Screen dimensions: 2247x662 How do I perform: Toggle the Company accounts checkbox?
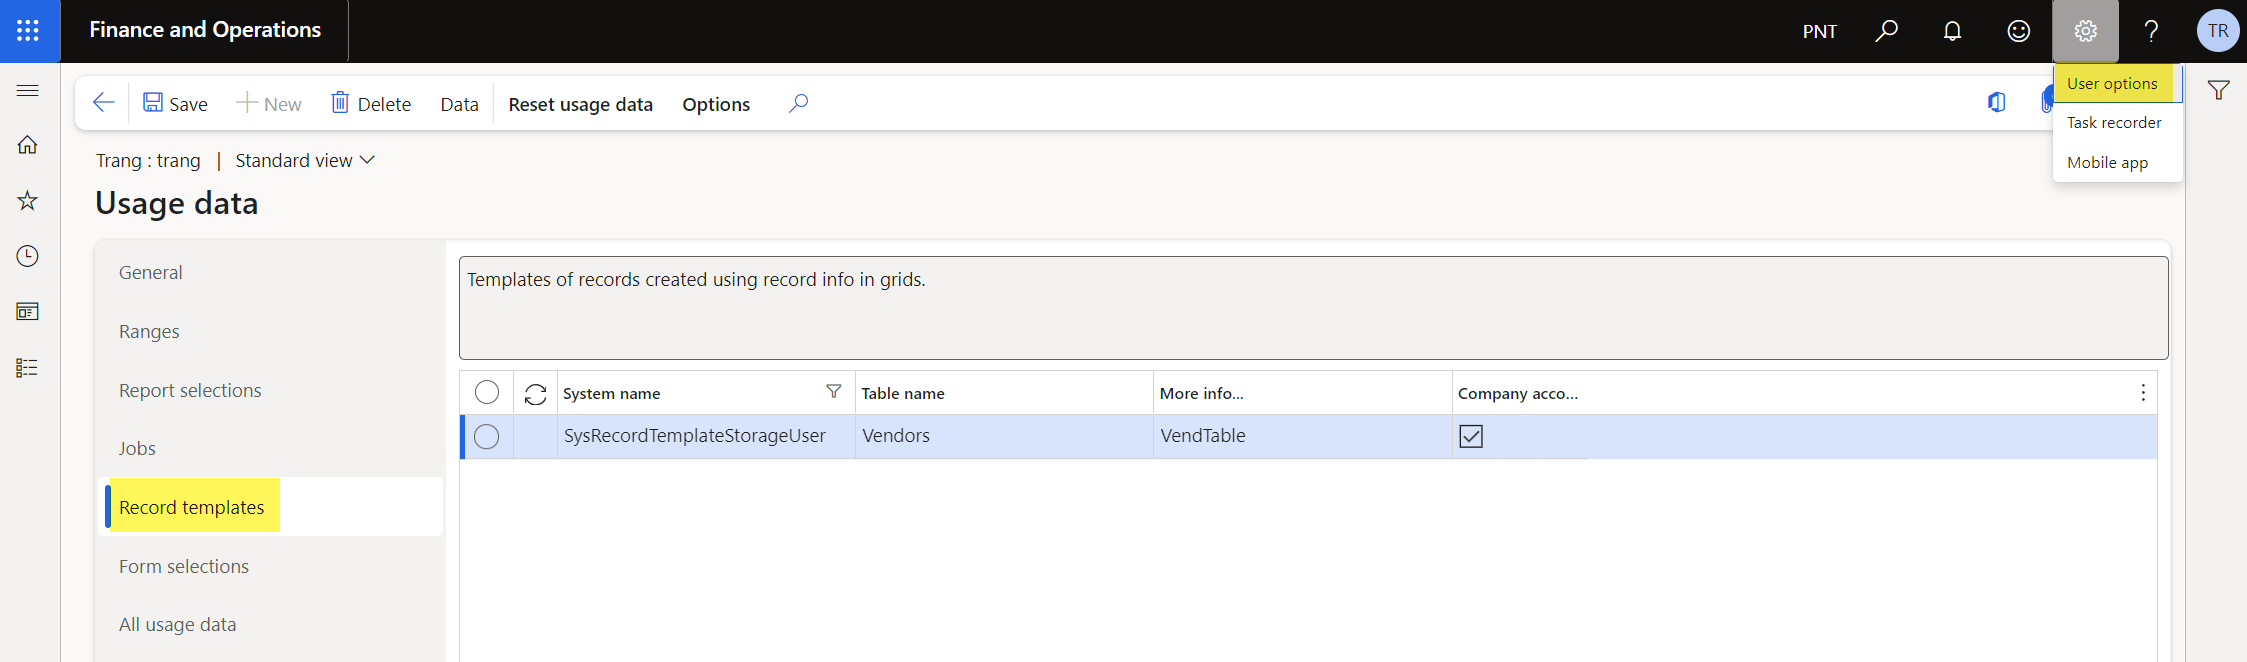coord(1471,436)
